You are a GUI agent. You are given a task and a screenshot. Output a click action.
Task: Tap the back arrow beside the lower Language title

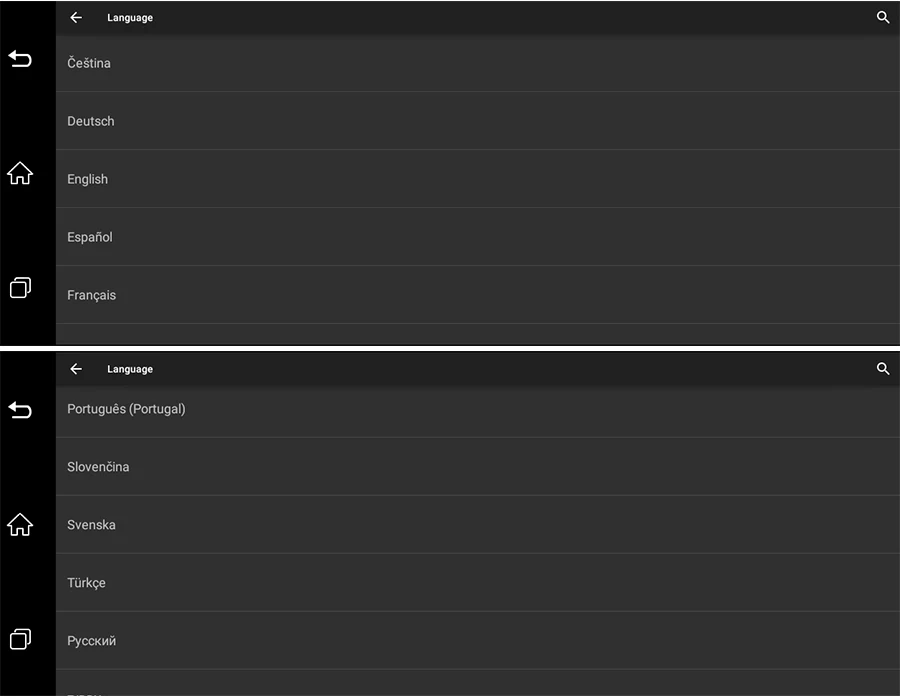tap(76, 368)
